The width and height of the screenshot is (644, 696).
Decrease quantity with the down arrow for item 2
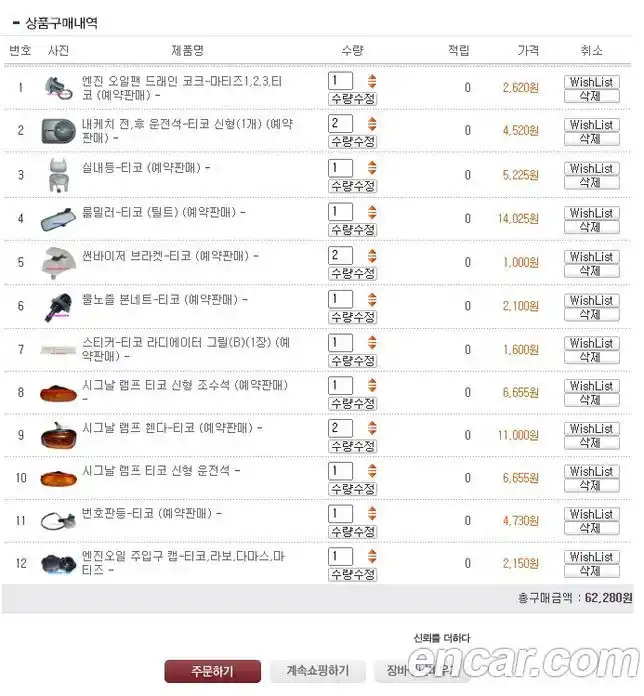[372, 128]
